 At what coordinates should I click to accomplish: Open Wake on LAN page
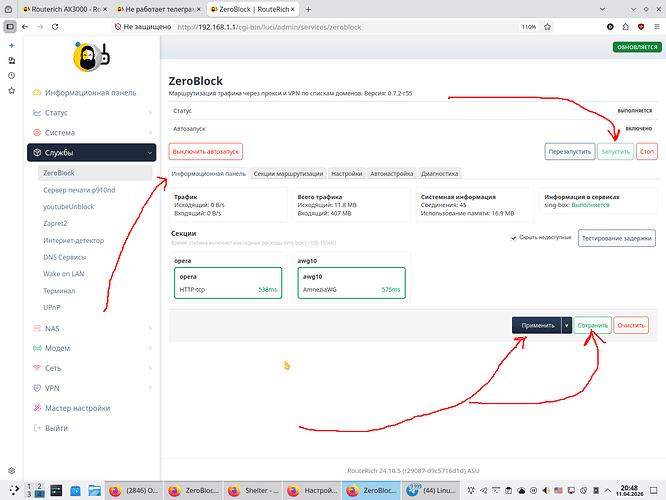64,274
